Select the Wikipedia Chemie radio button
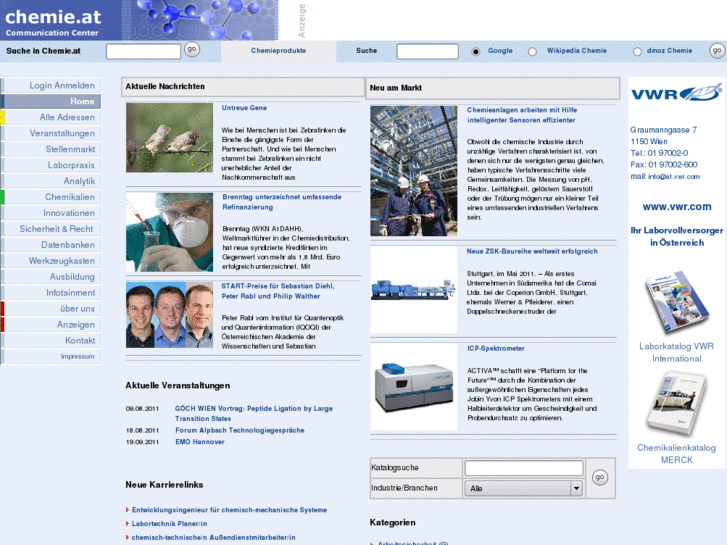The width and height of the screenshot is (727, 545). point(532,51)
